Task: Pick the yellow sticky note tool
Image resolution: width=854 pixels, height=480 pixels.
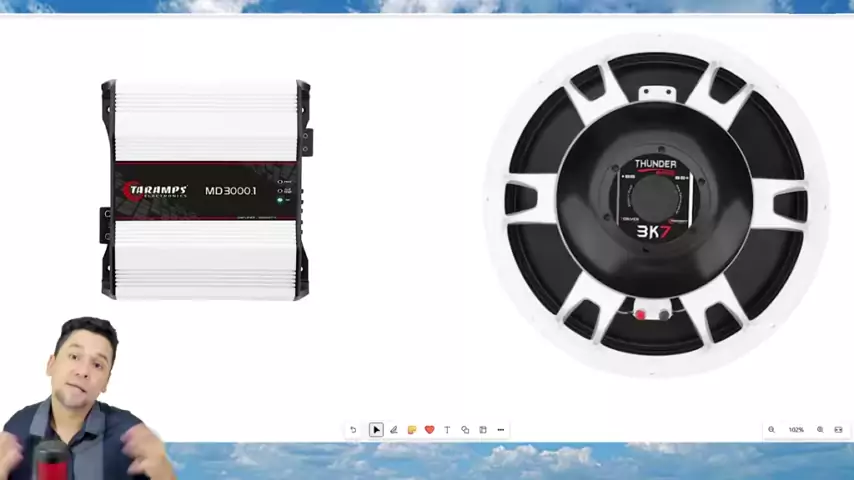Action: (x=412, y=430)
